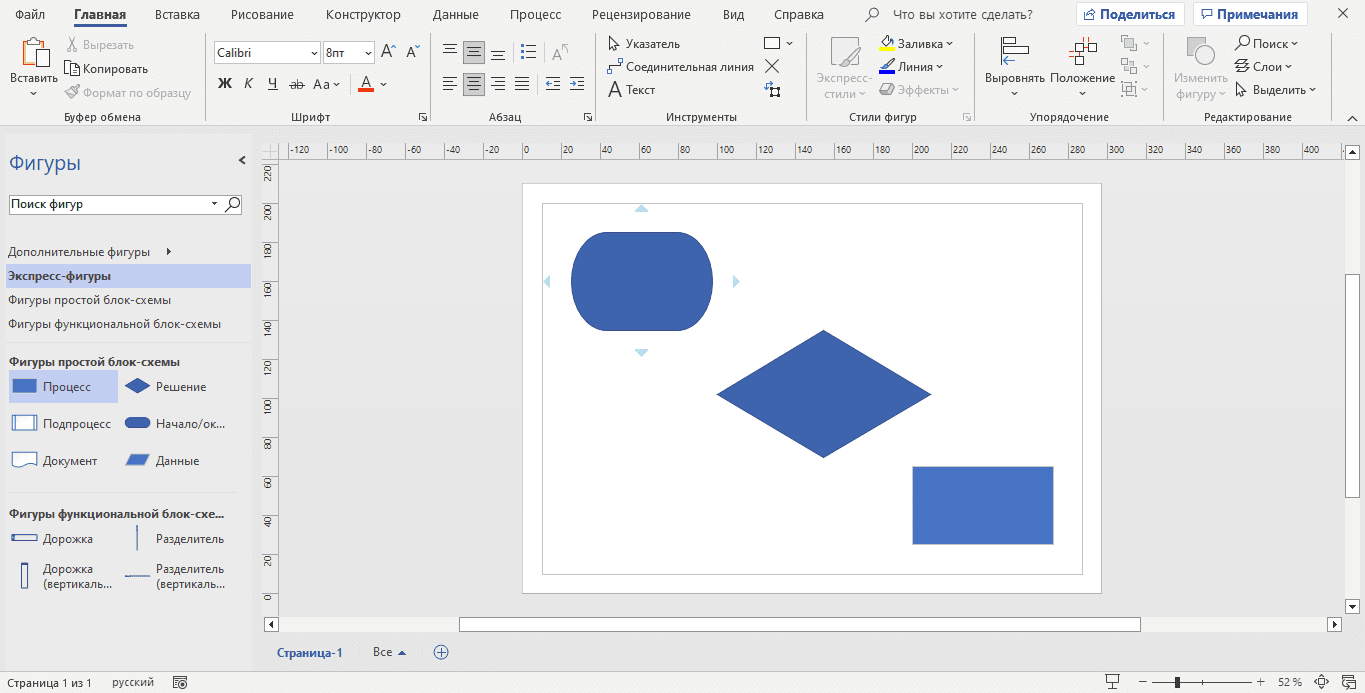Switch to the Конструктор tab
The image size is (1365, 693).
point(364,15)
